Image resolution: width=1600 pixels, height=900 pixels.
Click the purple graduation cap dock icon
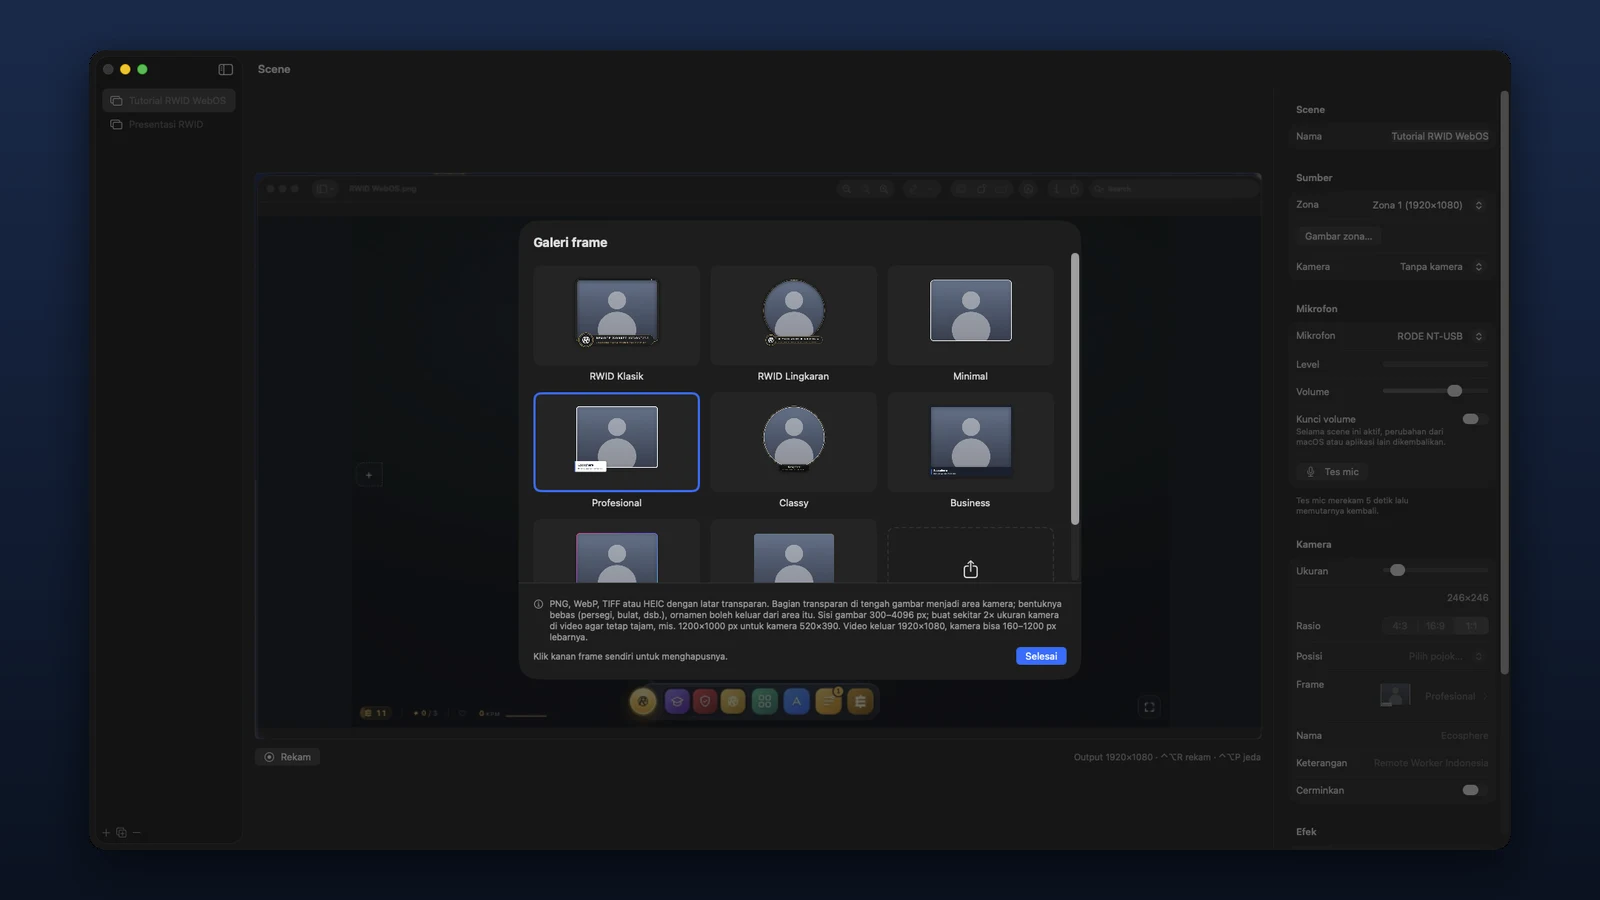point(677,701)
